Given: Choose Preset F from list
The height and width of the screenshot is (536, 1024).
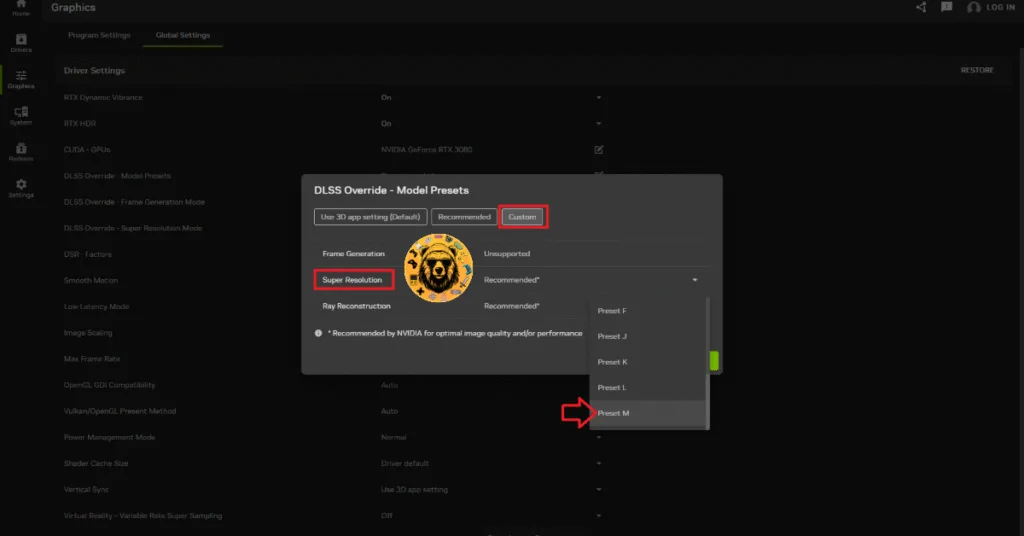Looking at the screenshot, I should click(x=647, y=311).
